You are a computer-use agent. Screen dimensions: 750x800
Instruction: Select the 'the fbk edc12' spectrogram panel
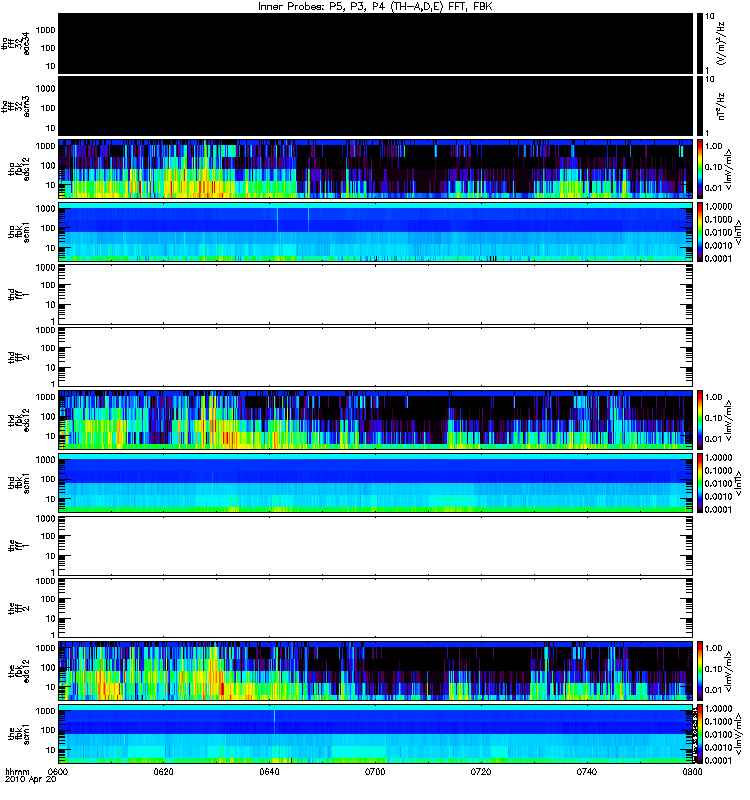coord(375,671)
